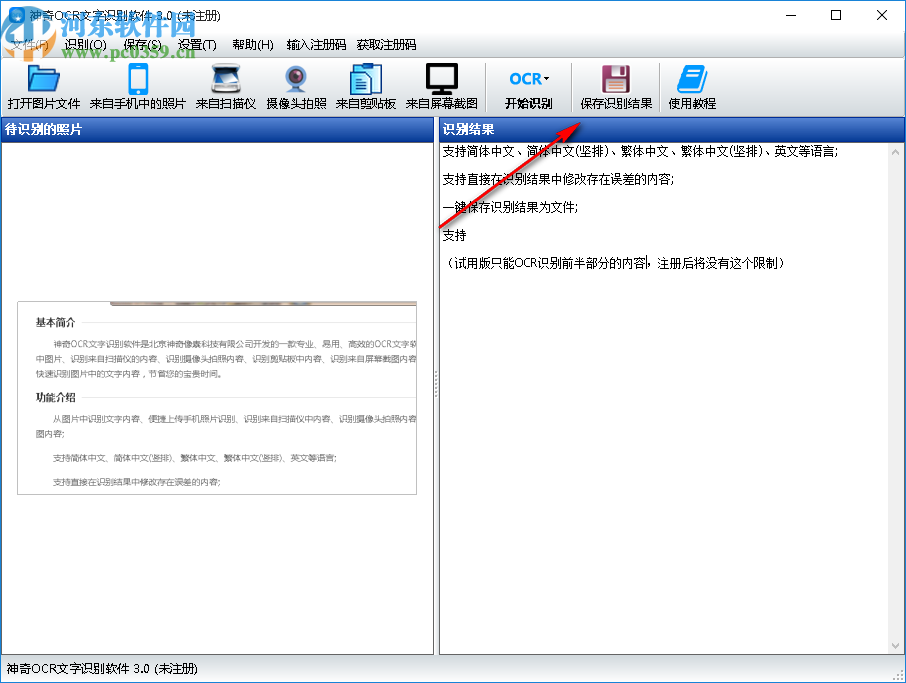Capture image from screen screenshot
This screenshot has height=683, width=906.
(441, 87)
